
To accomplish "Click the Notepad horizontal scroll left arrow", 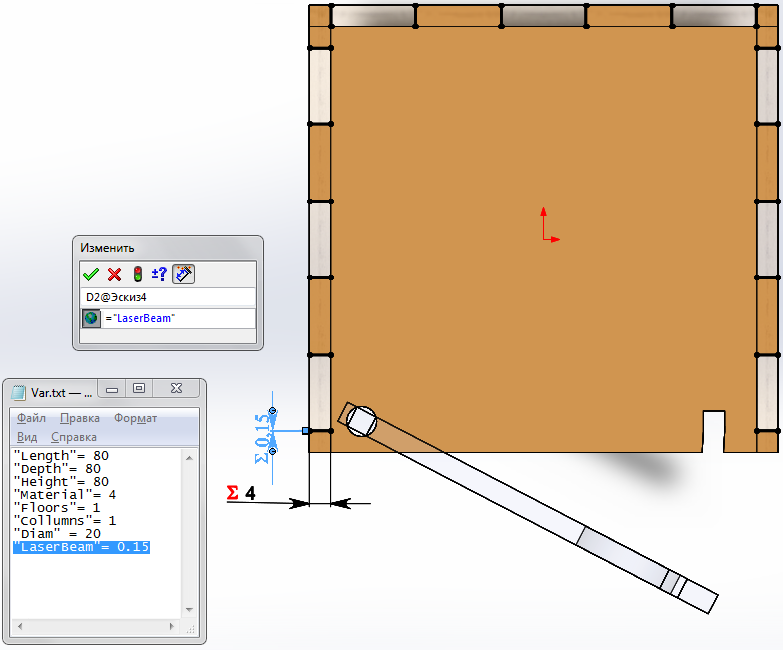I will coord(20,626).
